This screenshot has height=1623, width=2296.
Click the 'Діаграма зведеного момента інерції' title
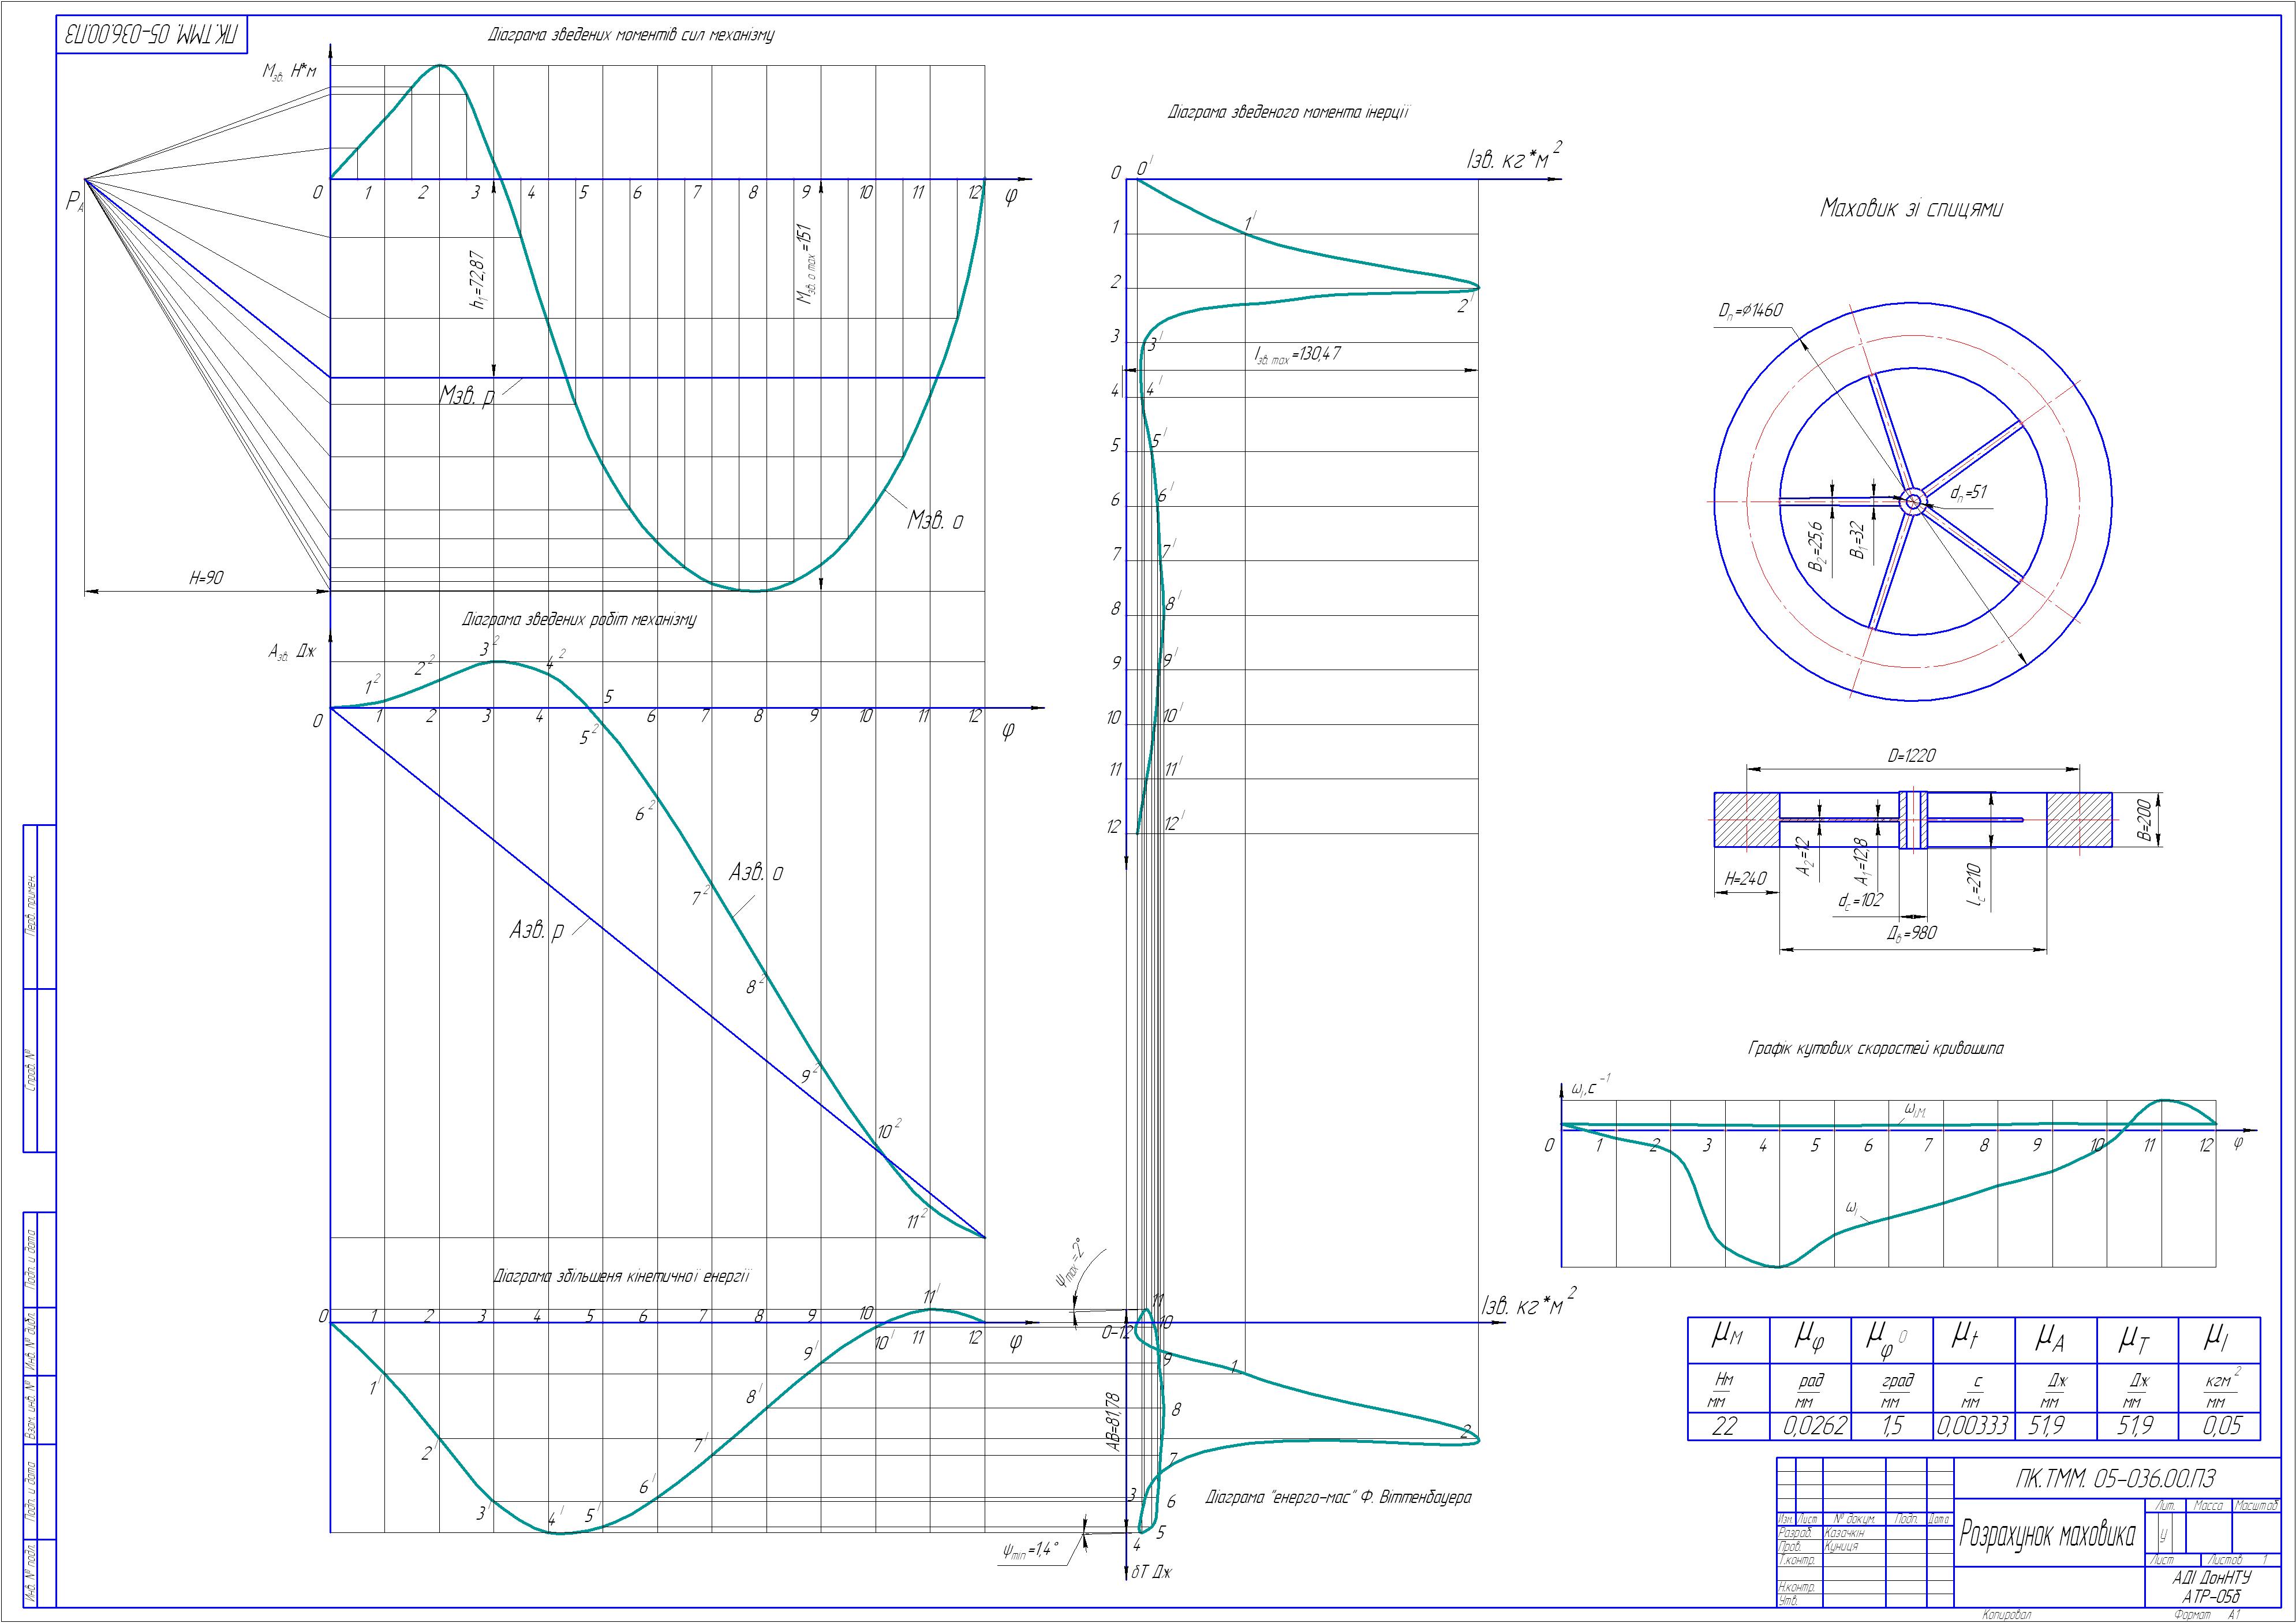point(1288,113)
